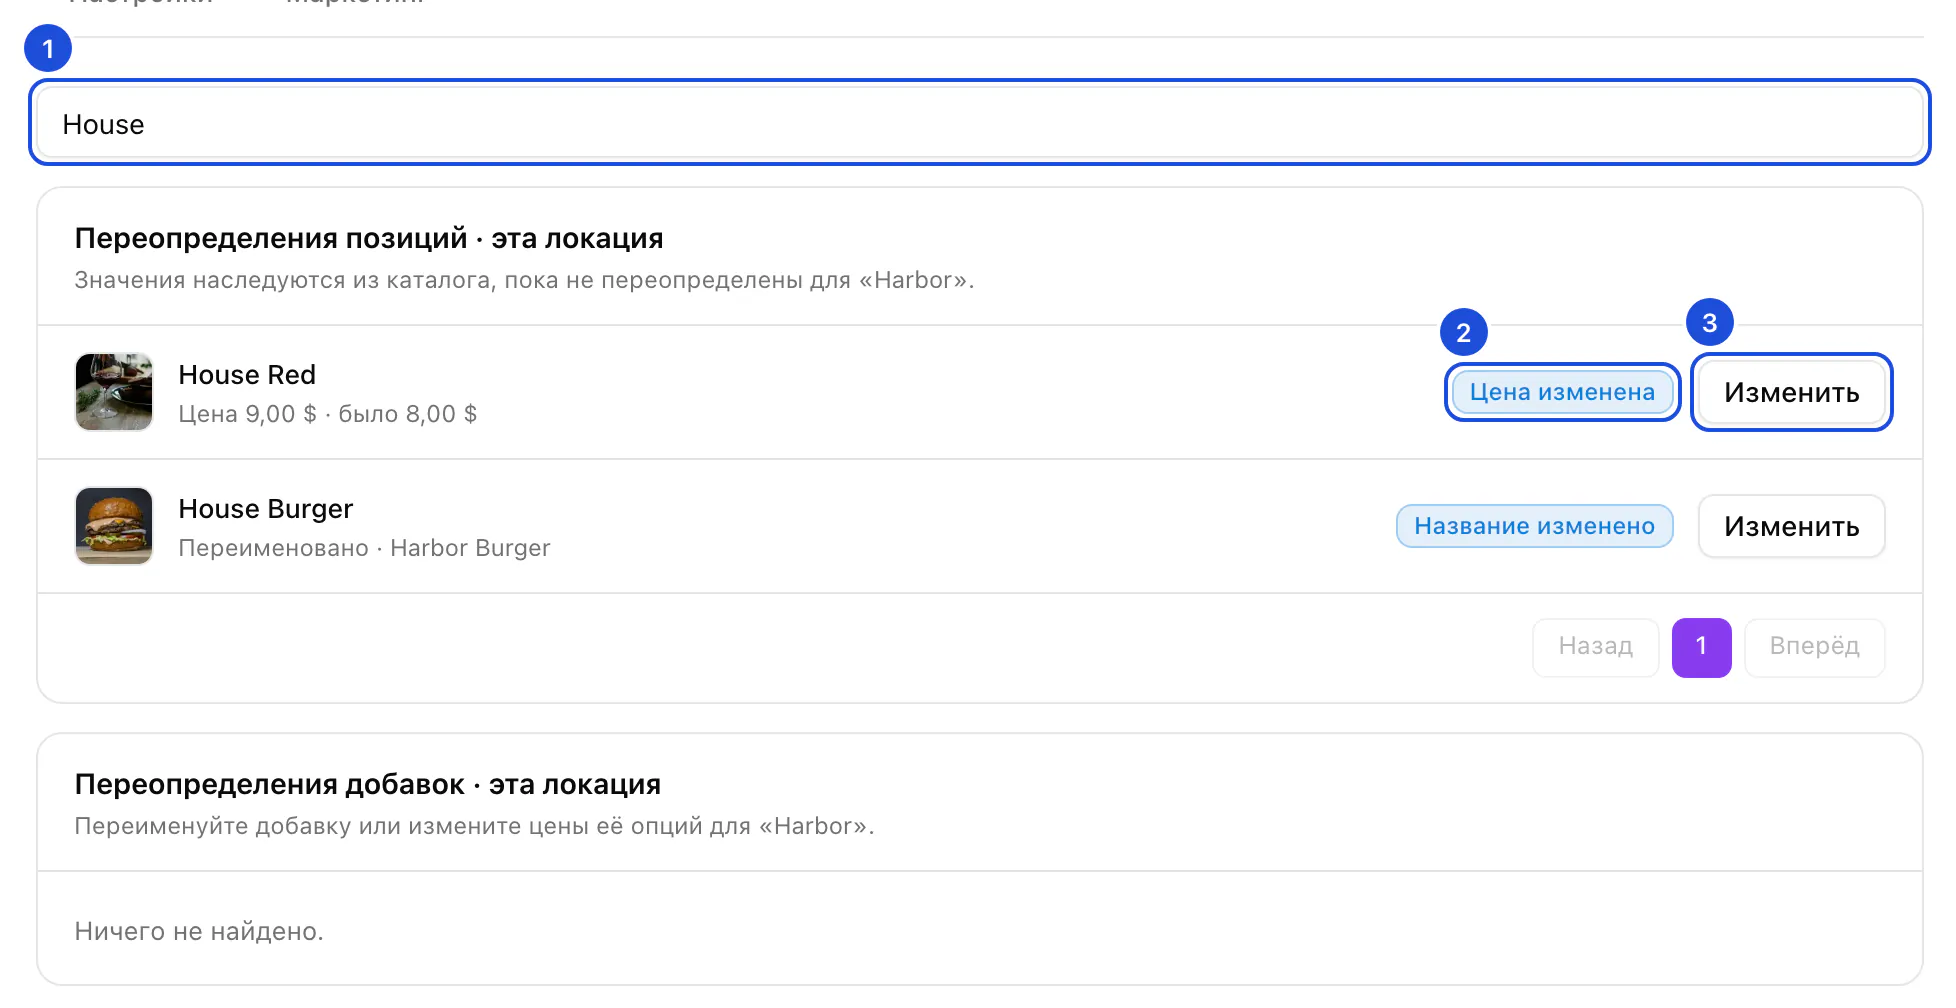The height and width of the screenshot is (1008, 1956).
Task: Click the "Переименуйте добавку" description text
Action: click(474, 826)
